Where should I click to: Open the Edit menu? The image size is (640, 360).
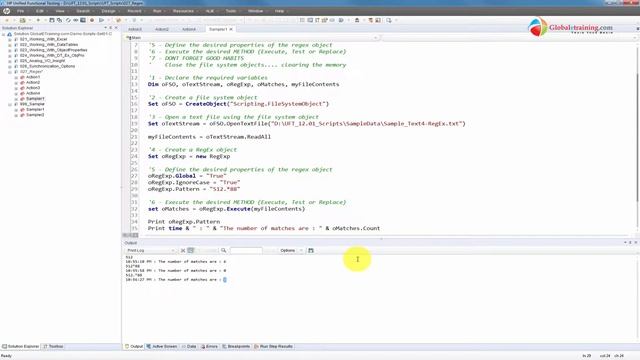(40, 11)
